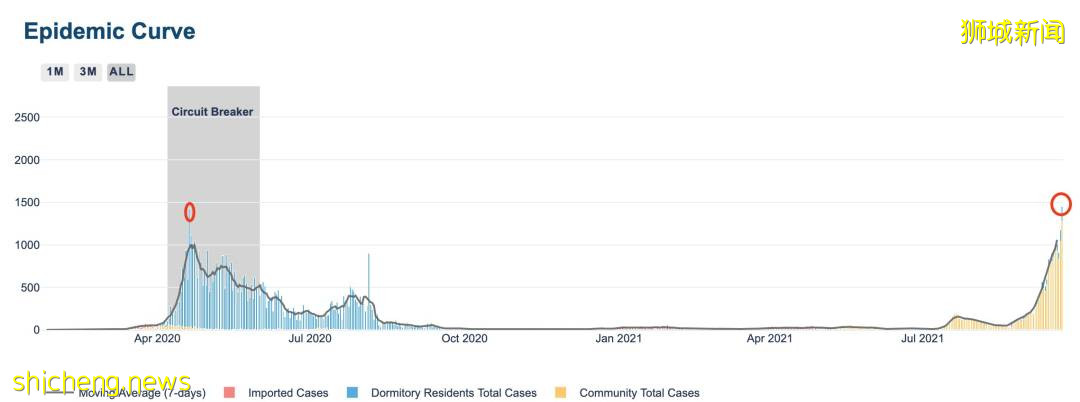Click the 2500 y-axis tick label

click(26, 118)
